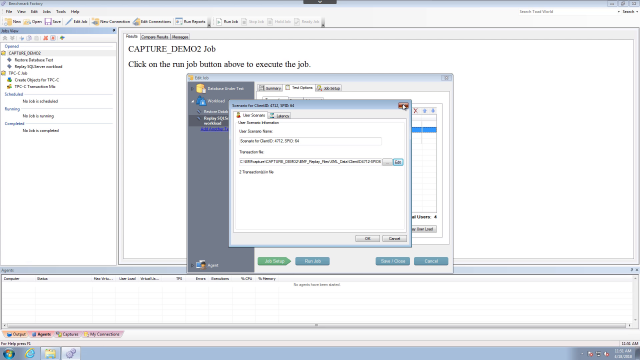Click the green Job Setup arrow button
This screenshot has width=640, height=360.
tap(274, 261)
